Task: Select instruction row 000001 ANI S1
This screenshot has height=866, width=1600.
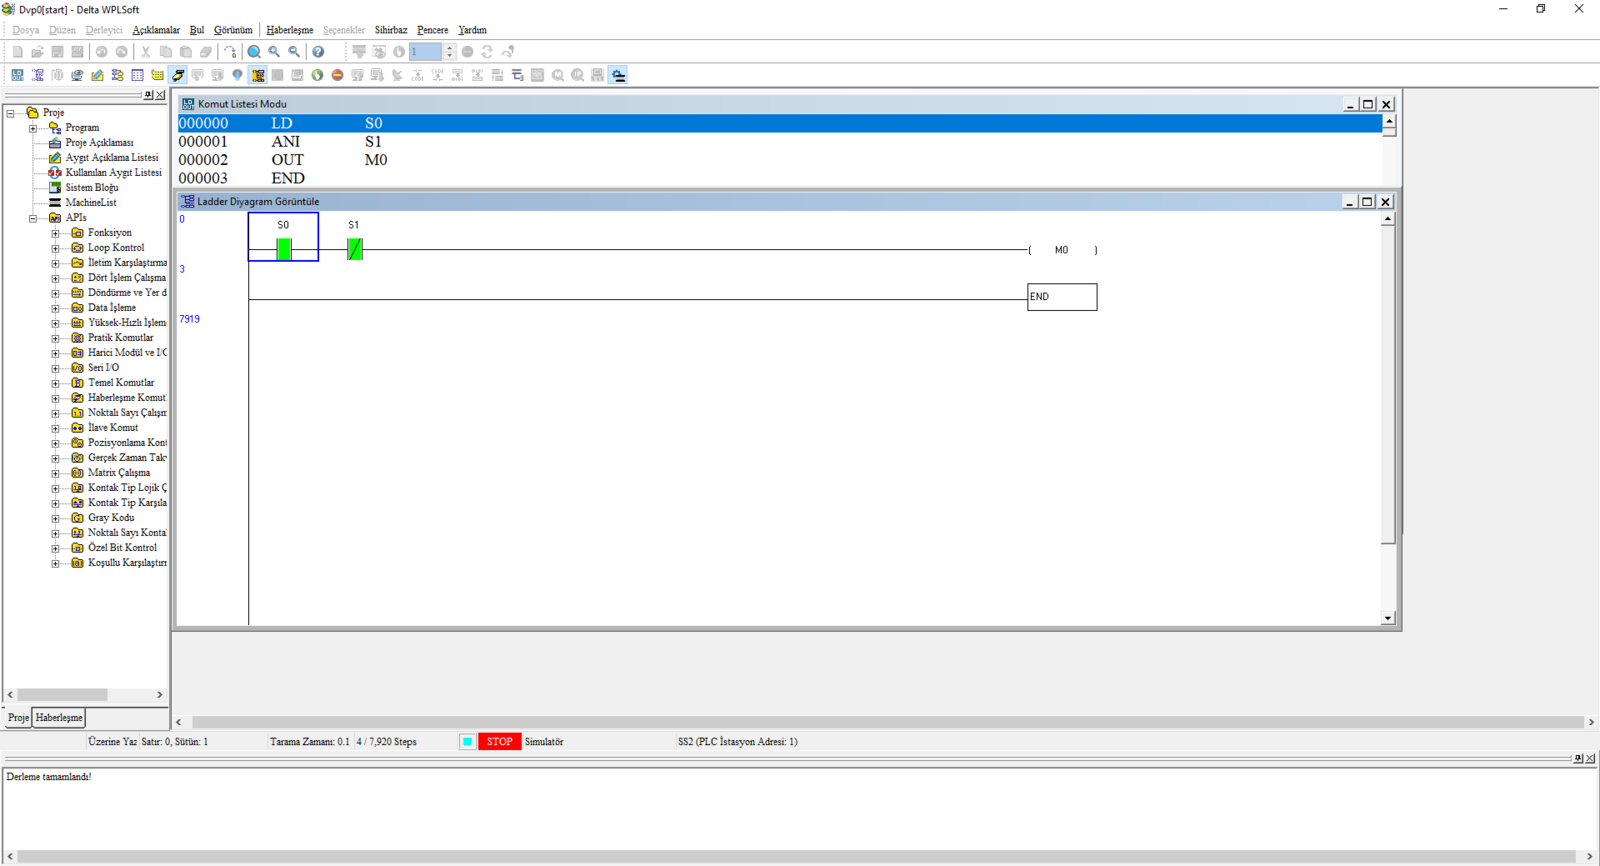Action: [x=780, y=142]
